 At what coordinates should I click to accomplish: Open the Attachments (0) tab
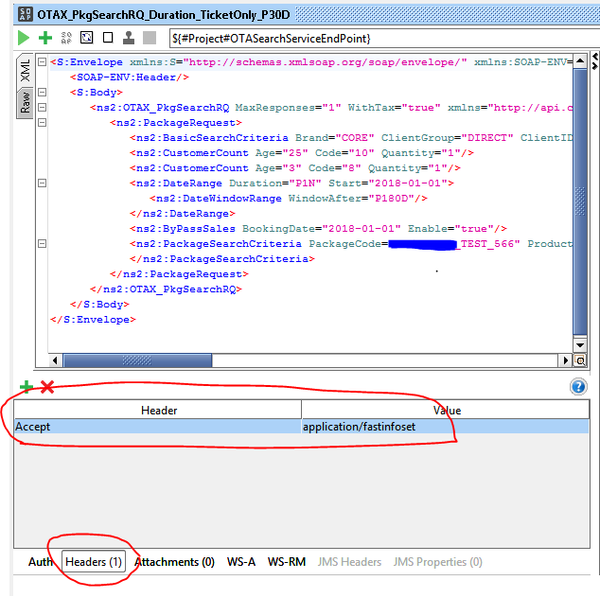click(x=174, y=562)
